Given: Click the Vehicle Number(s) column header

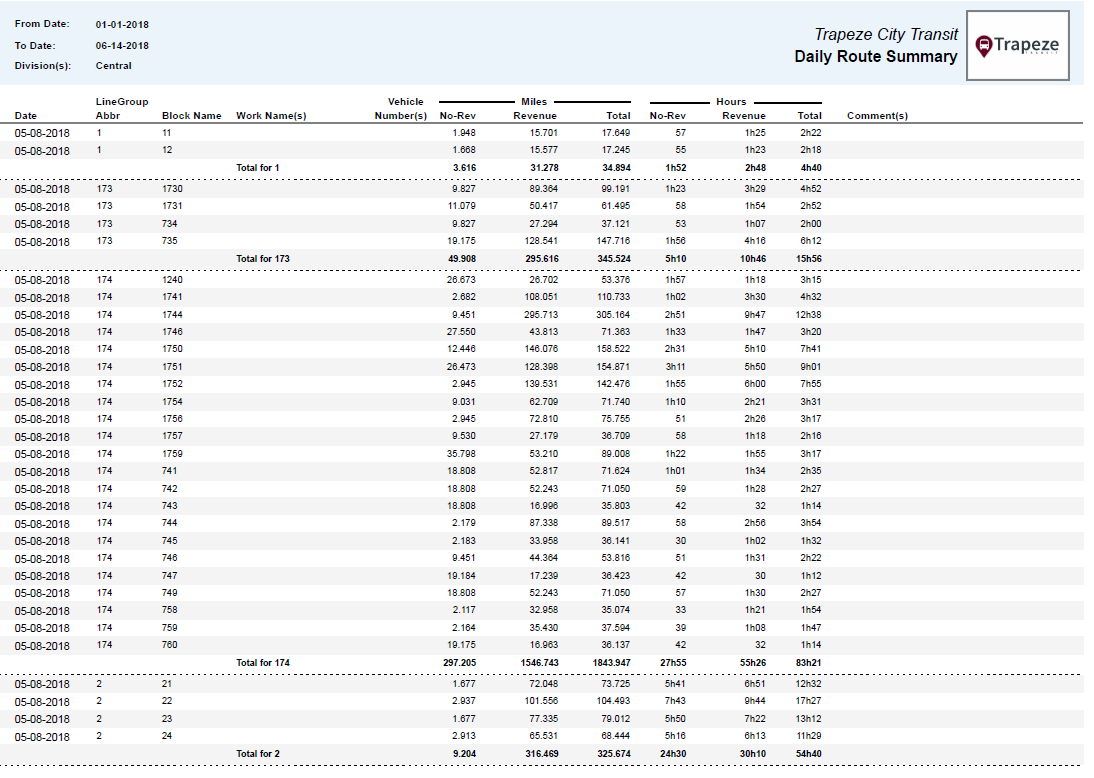Looking at the screenshot, I should 403,108.
